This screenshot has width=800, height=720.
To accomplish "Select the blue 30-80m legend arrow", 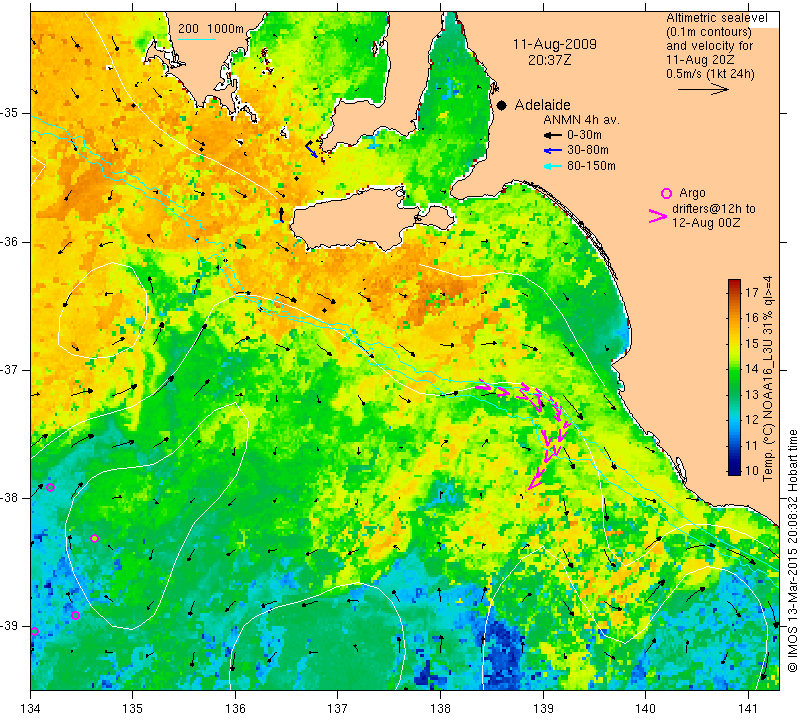I will point(553,151).
